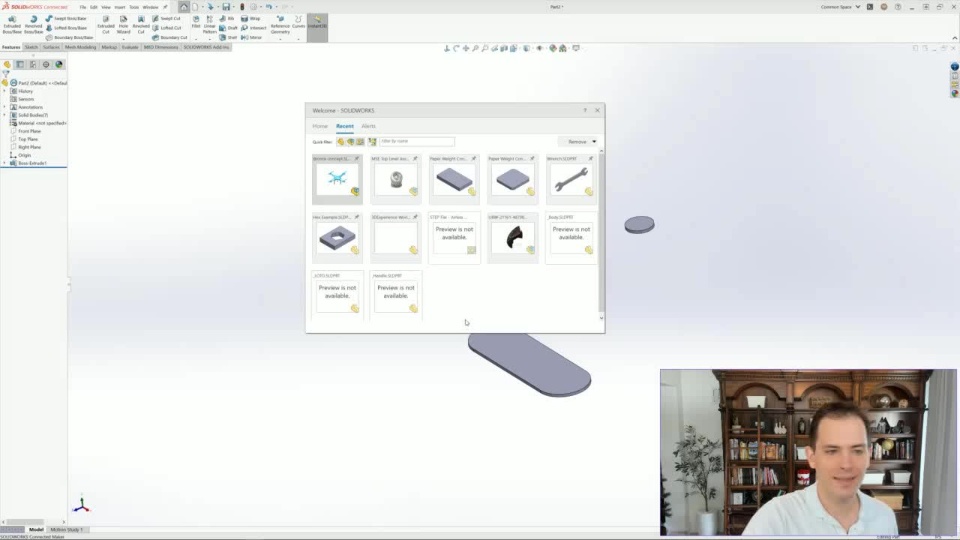Expand the History node in the tree
Image resolution: width=960 pixels, height=540 pixels.
coord(4,91)
